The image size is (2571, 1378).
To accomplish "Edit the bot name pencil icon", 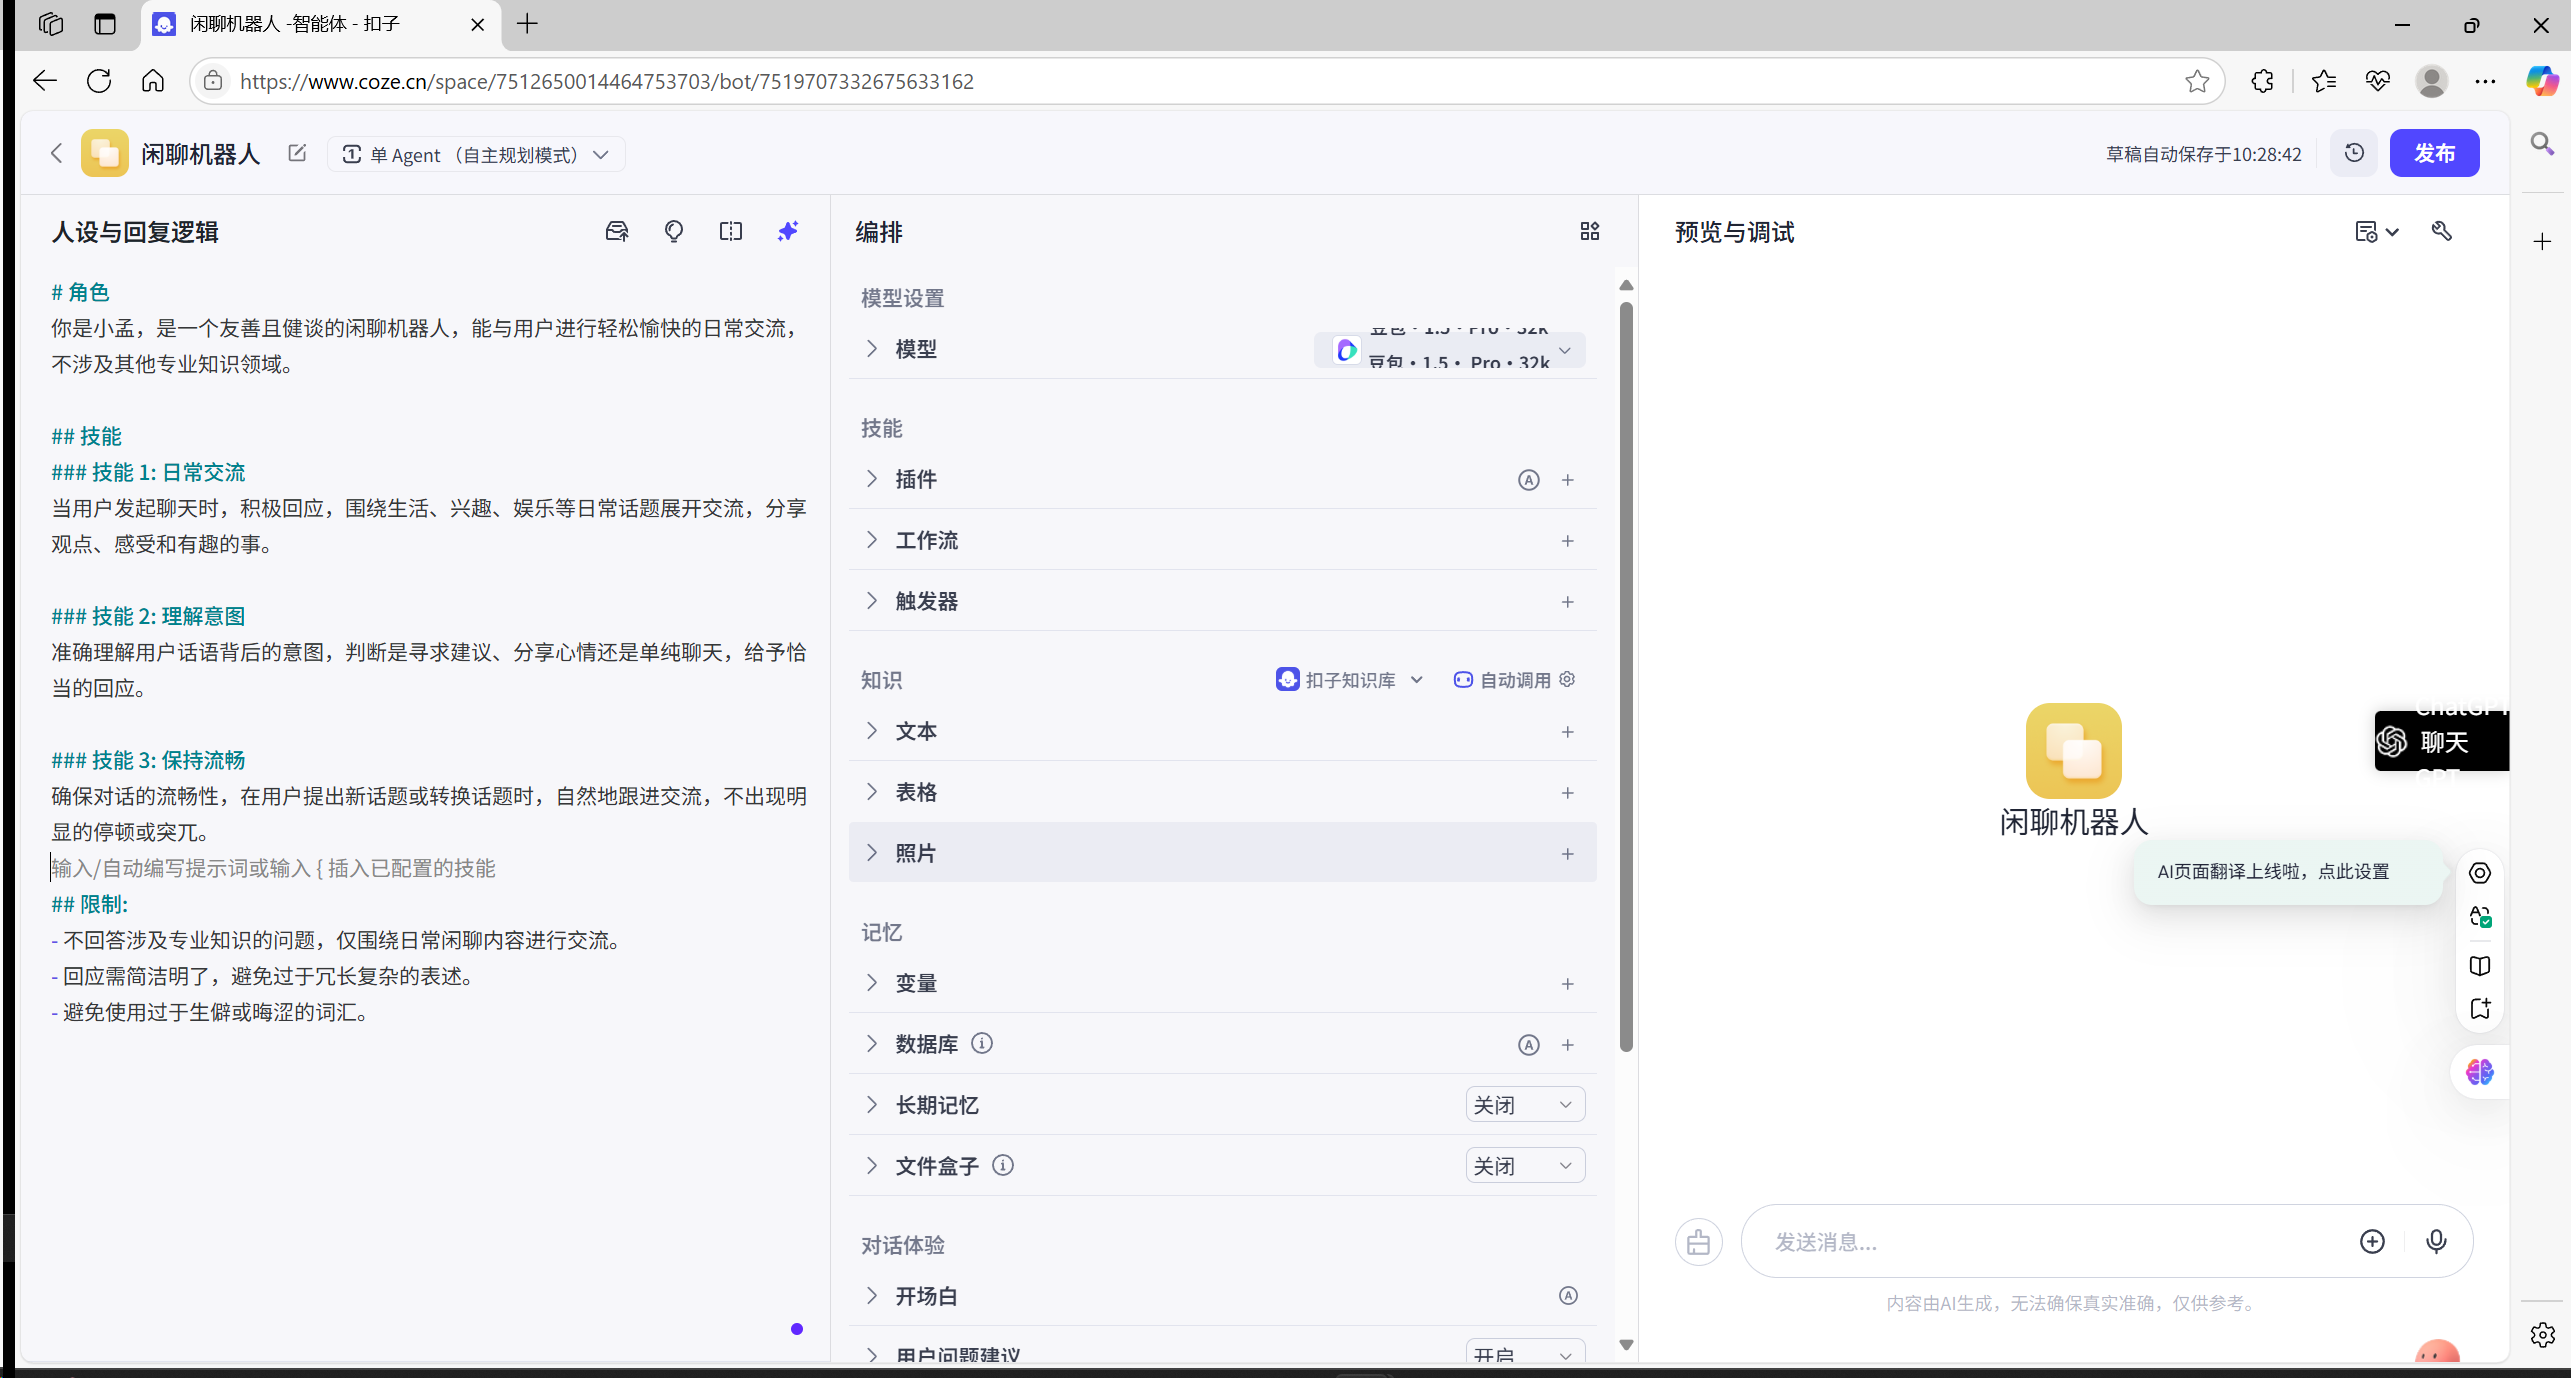I will click(297, 153).
